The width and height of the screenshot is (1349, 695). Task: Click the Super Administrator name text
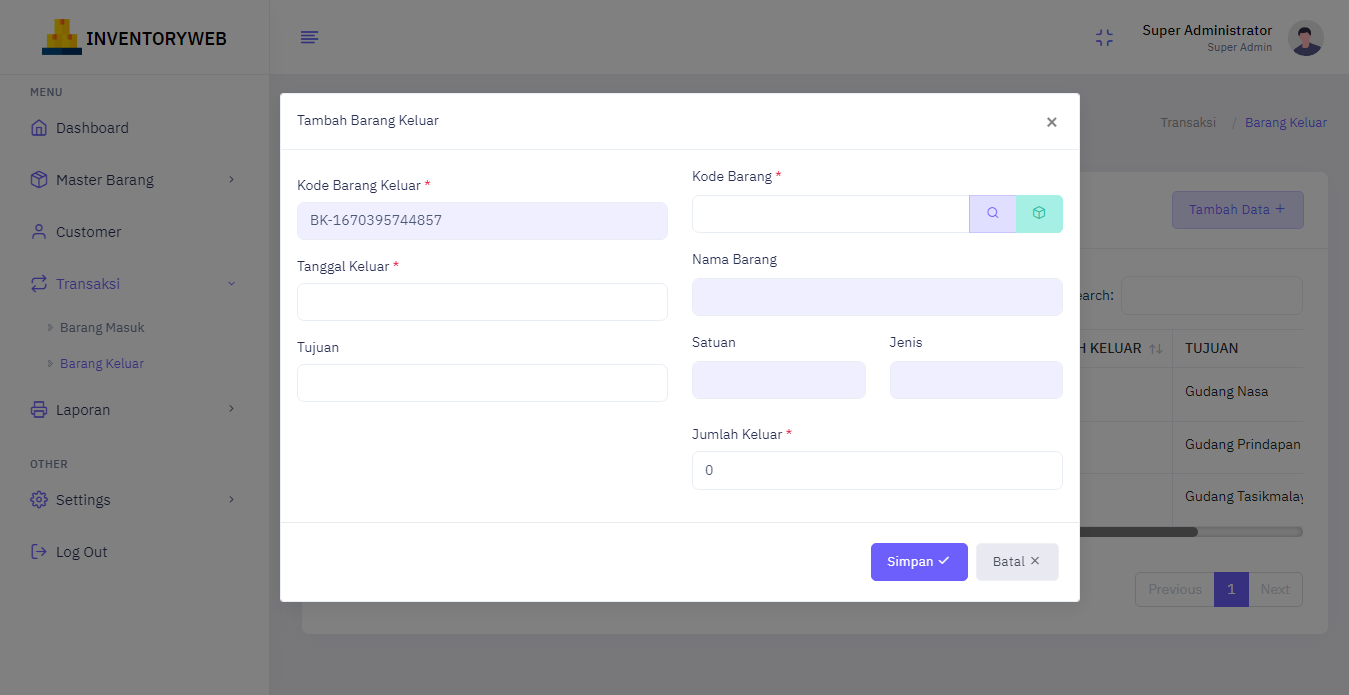pyautogui.click(x=1207, y=30)
